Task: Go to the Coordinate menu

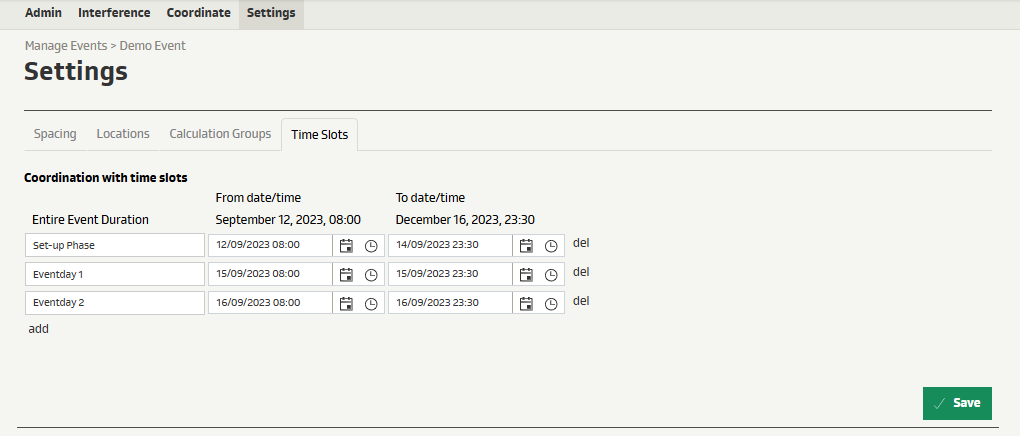Action: pyautogui.click(x=199, y=13)
